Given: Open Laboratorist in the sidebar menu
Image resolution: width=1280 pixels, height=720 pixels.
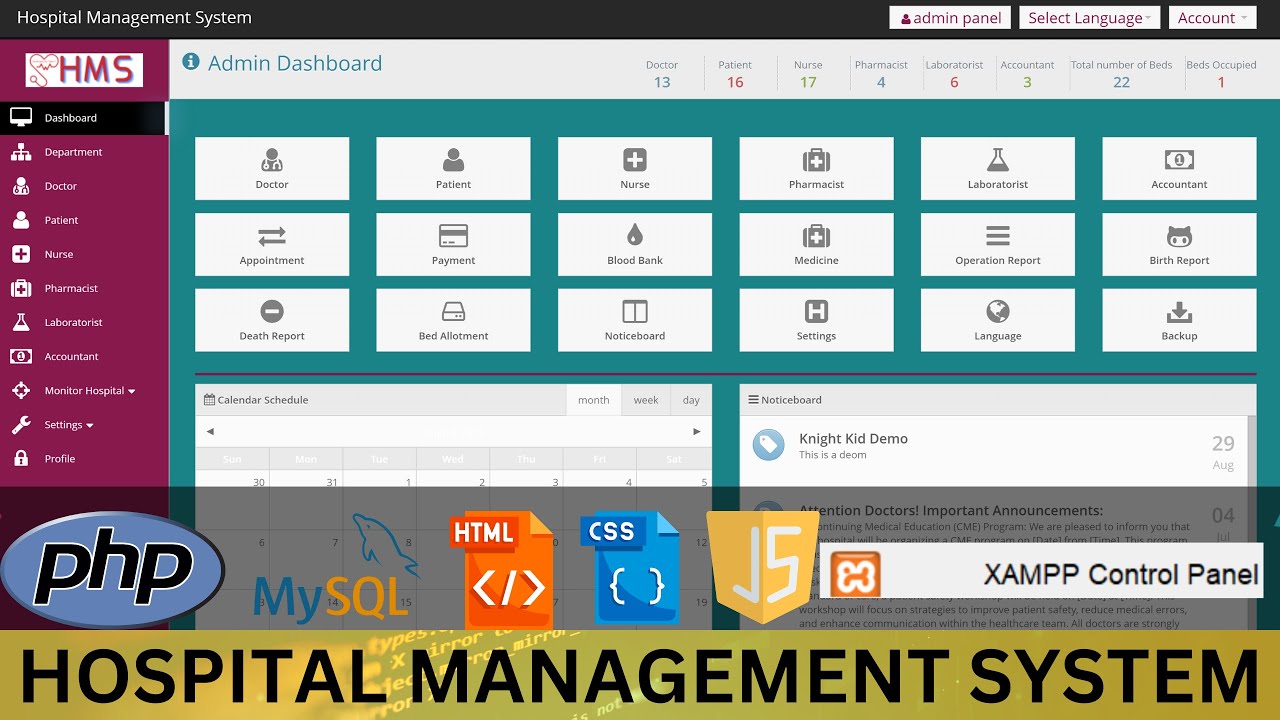Looking at the screenshot, I should [84, 322].
